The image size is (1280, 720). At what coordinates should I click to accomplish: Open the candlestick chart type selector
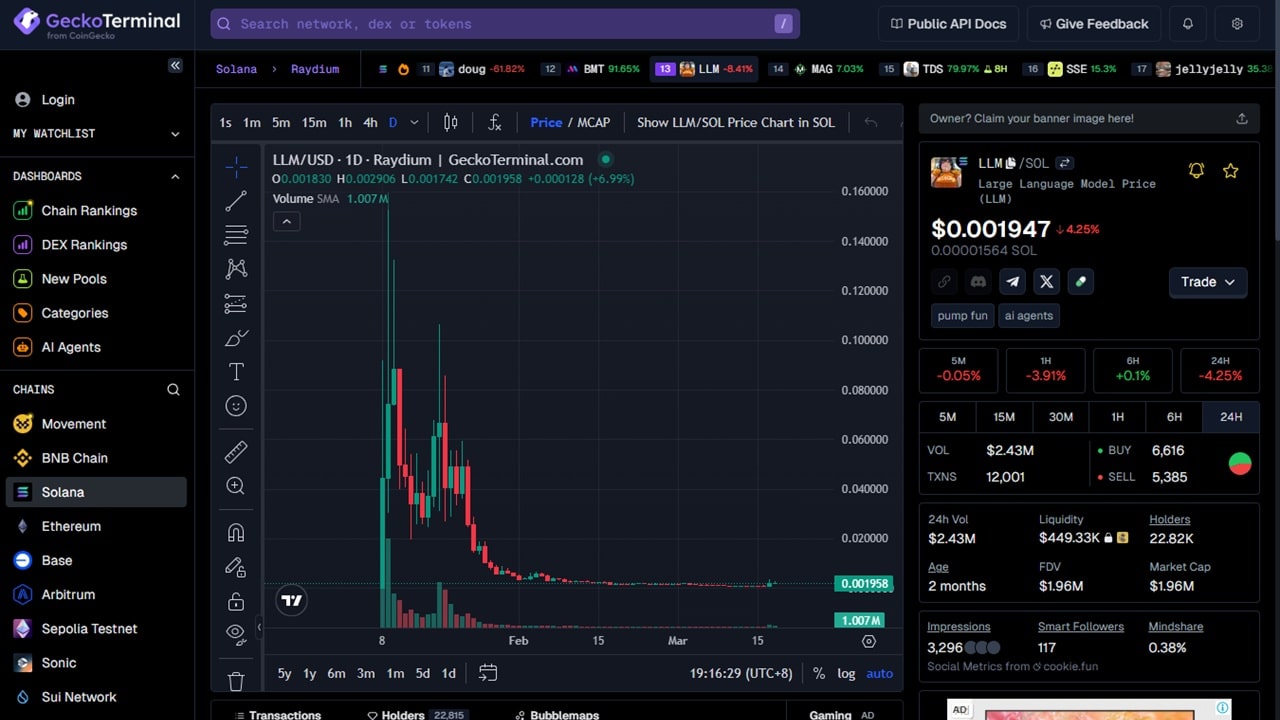[x=451, y=122]
